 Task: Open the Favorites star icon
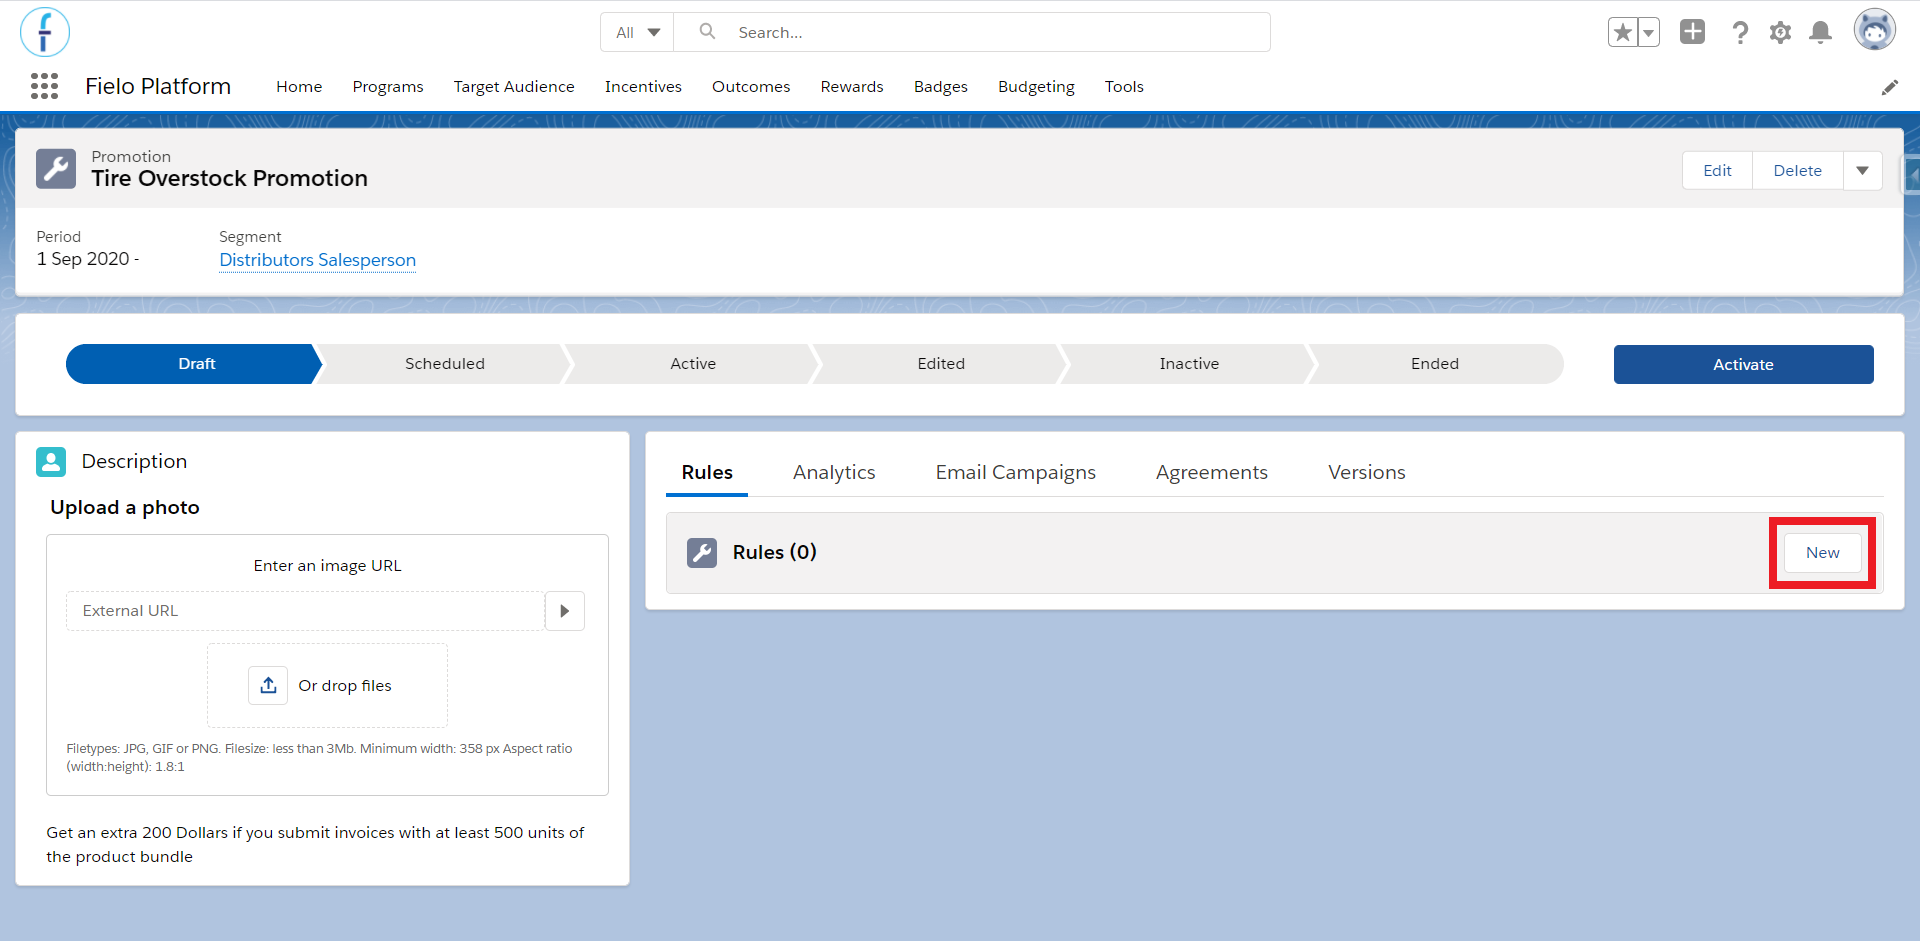(x=1622, y=32)
